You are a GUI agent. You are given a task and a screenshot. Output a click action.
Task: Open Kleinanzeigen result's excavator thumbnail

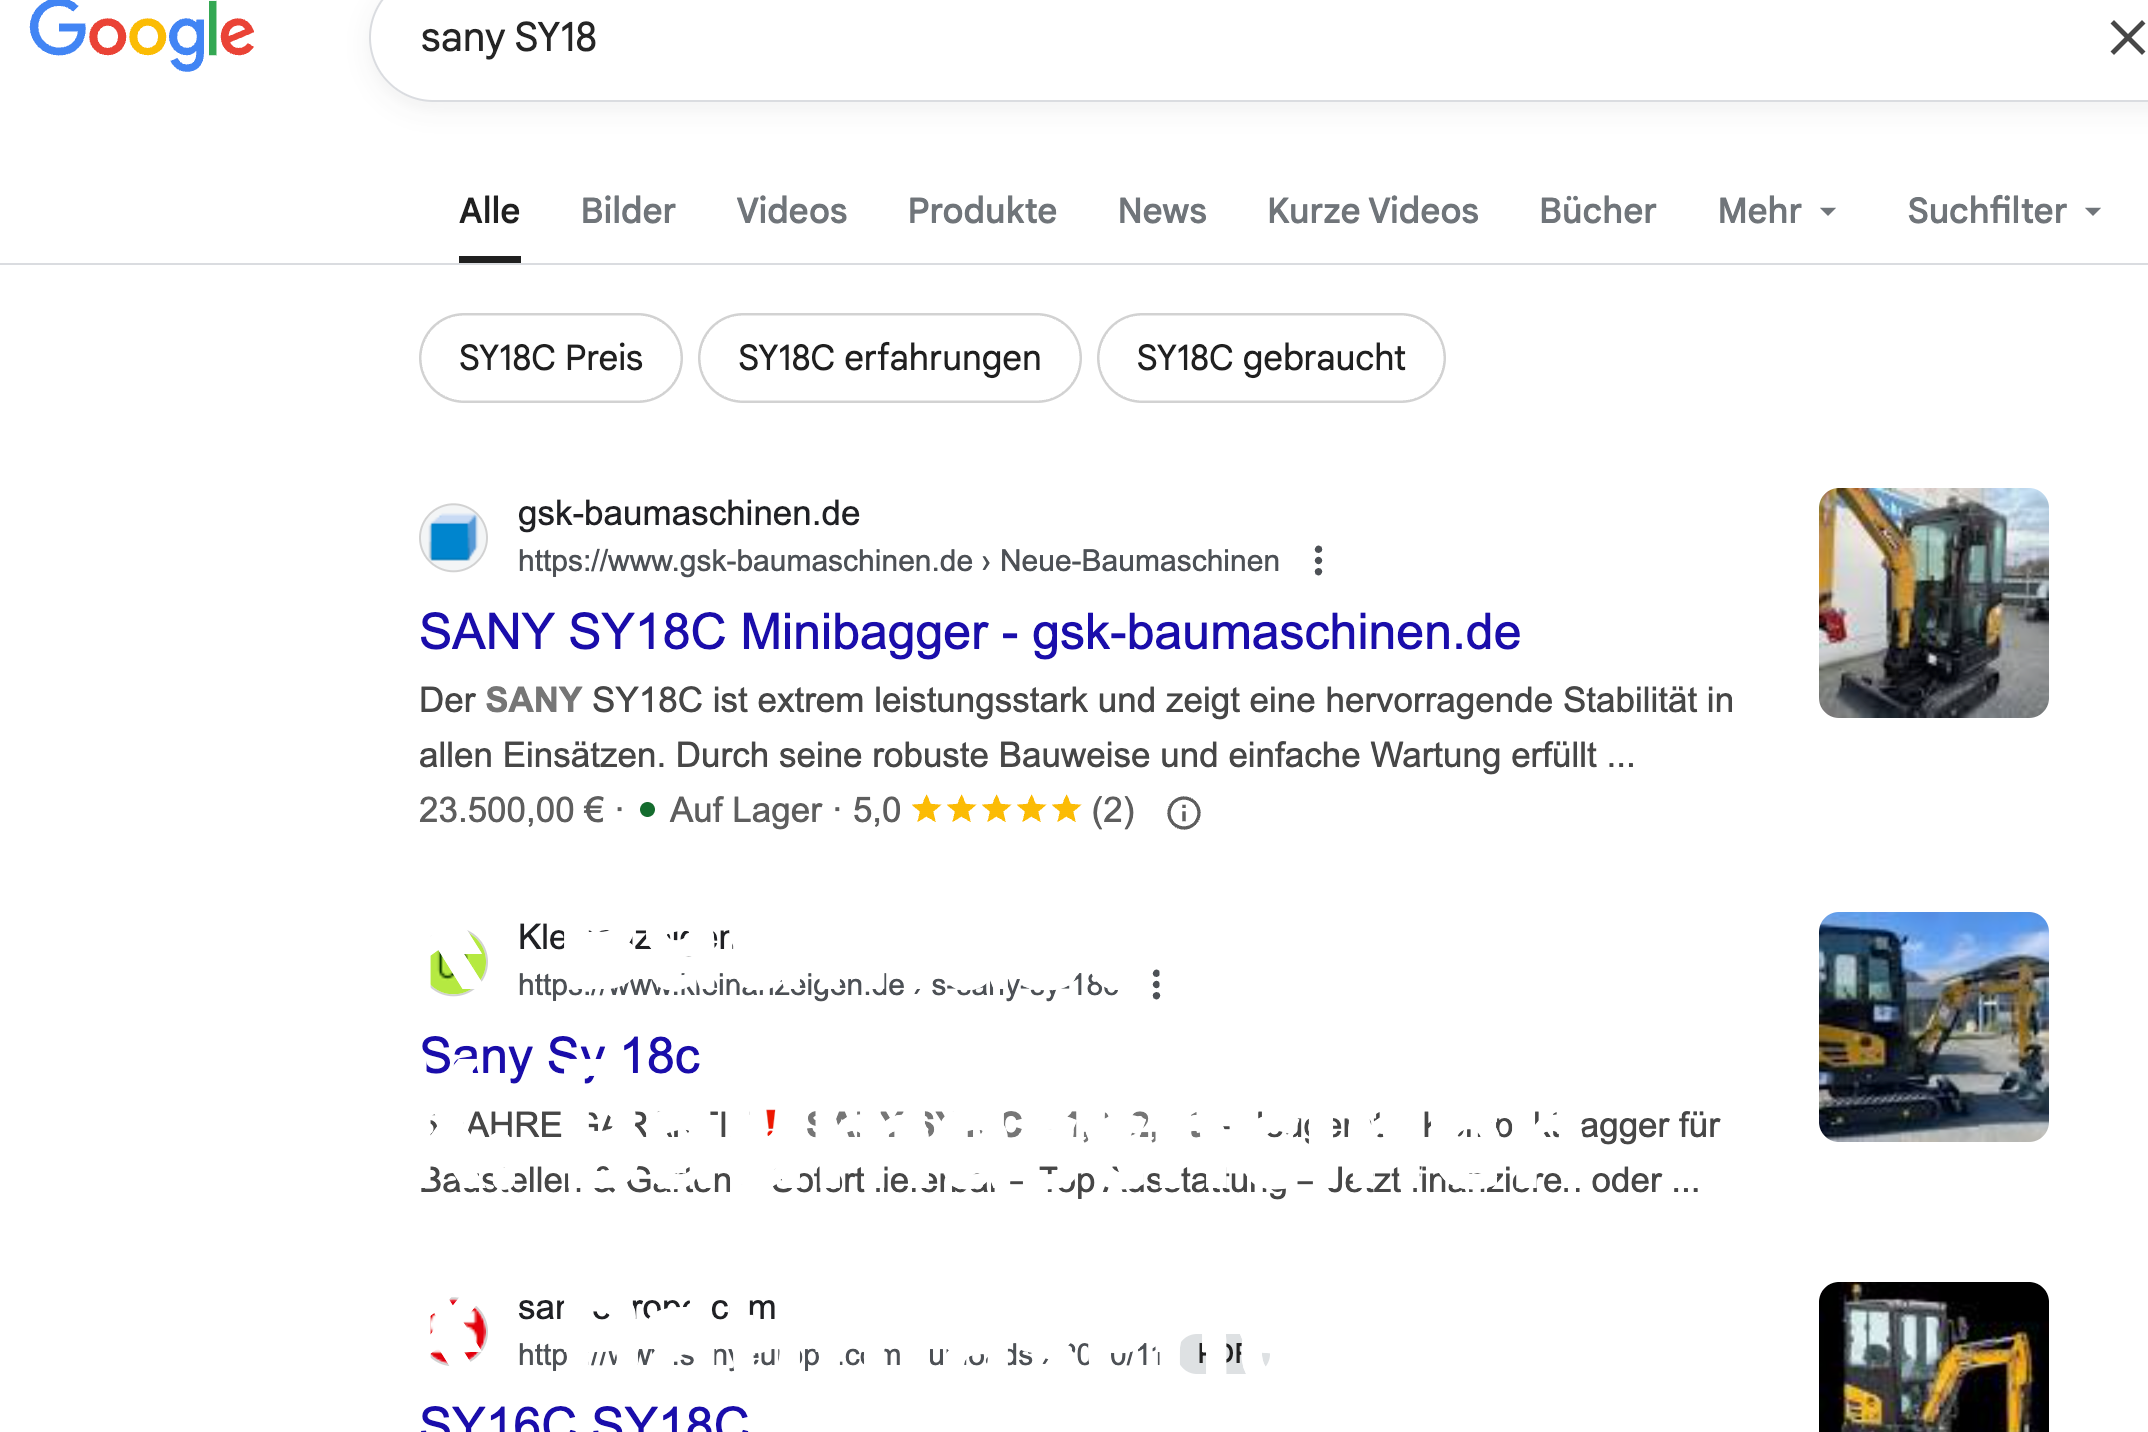1932,1026
